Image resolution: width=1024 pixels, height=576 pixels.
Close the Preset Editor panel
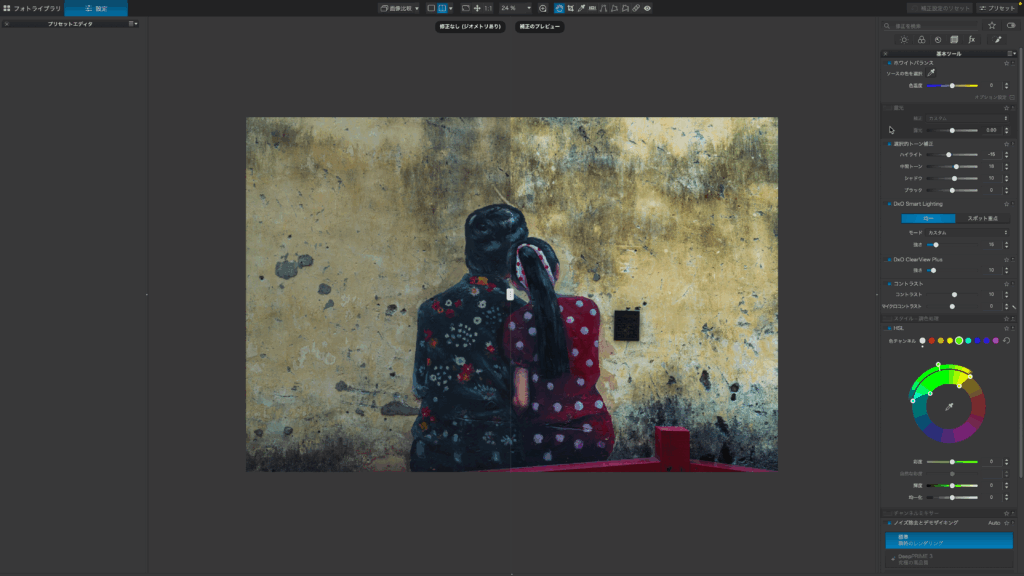coord(7,24)
